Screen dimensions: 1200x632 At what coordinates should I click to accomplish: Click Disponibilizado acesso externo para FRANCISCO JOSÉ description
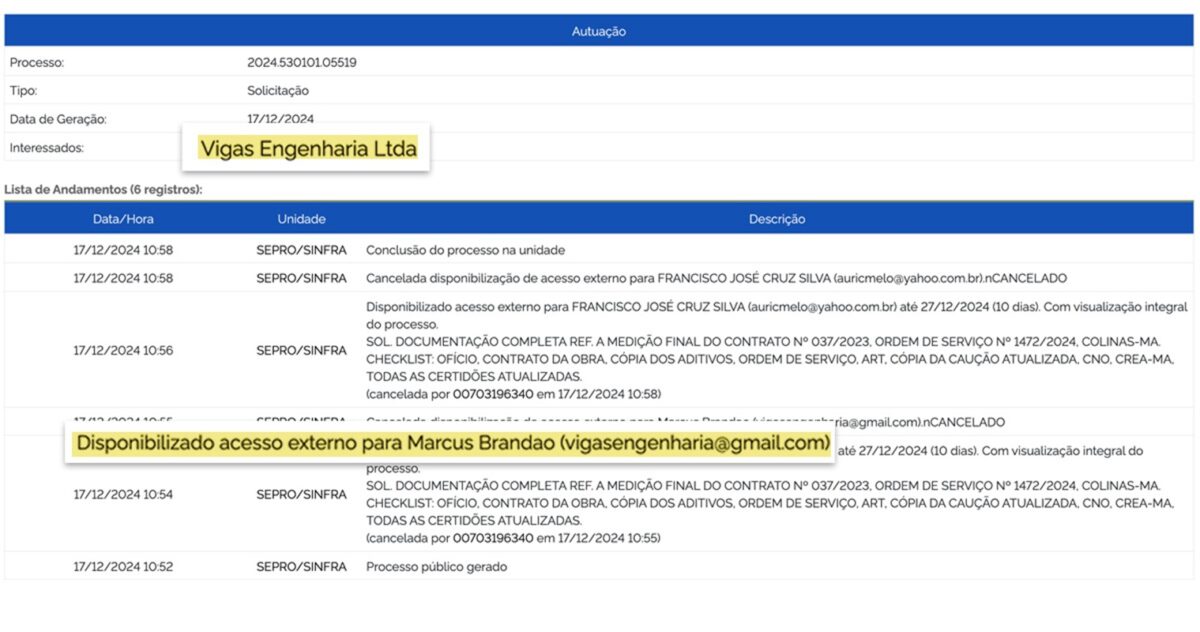777,350
